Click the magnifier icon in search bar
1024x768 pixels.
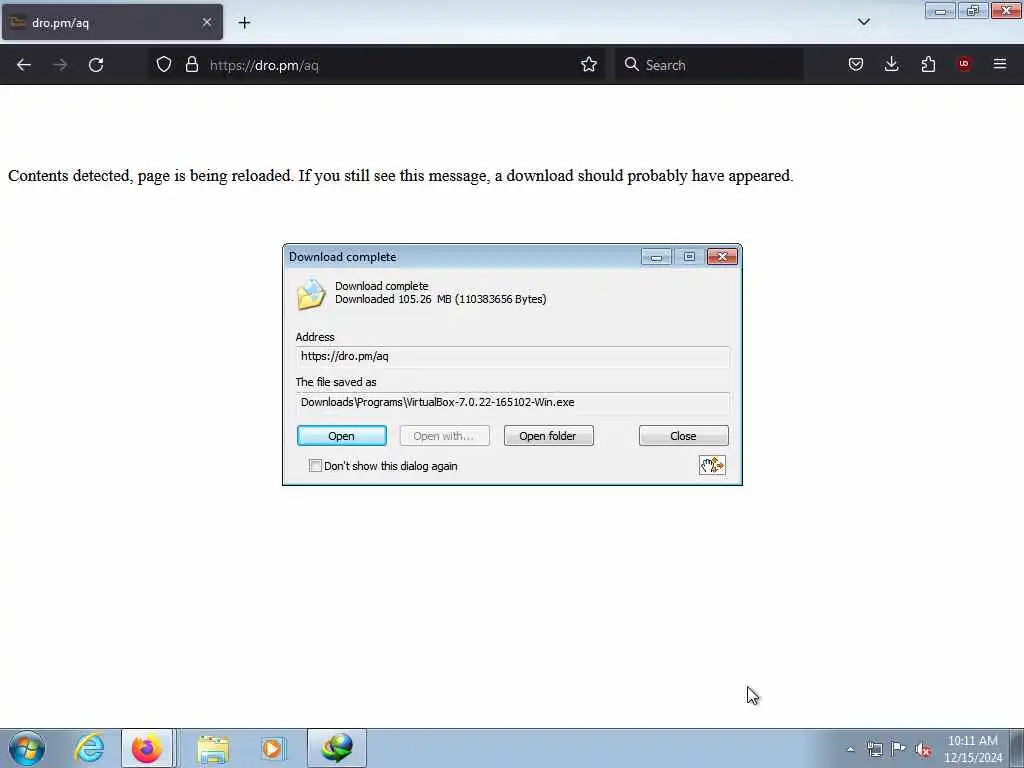(632, 64)
